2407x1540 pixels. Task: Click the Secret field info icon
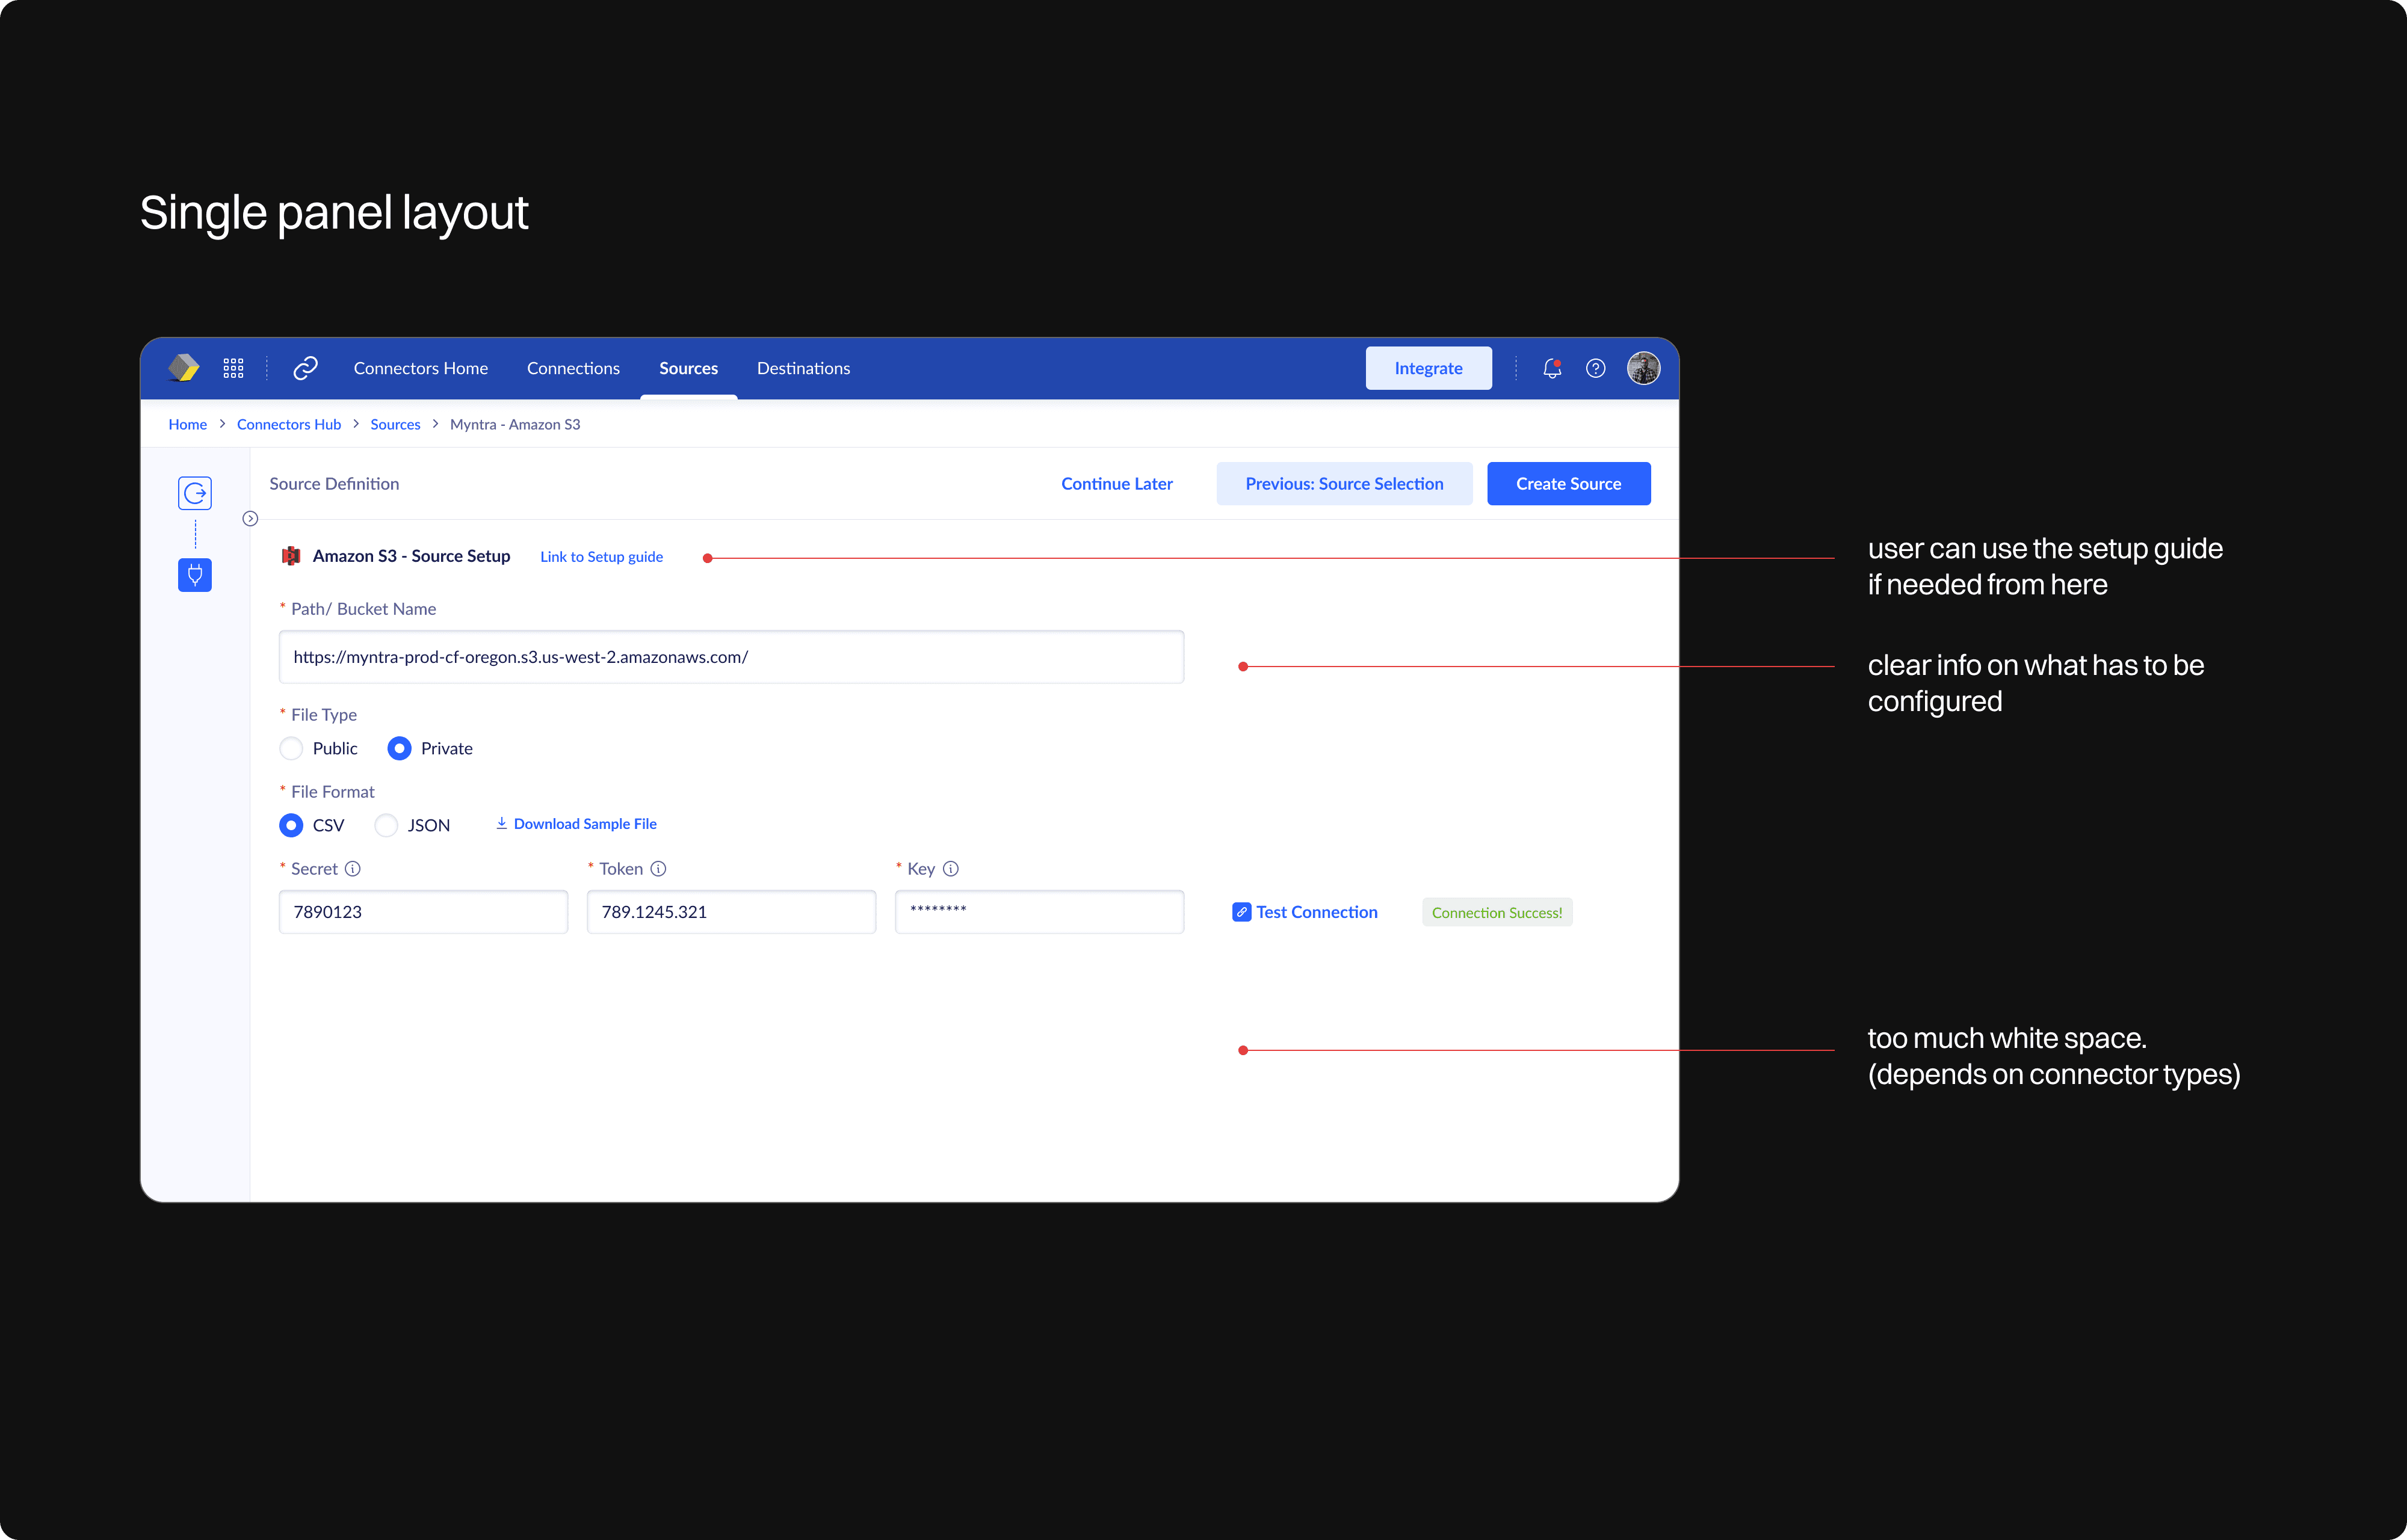click(x=353, y=869)
